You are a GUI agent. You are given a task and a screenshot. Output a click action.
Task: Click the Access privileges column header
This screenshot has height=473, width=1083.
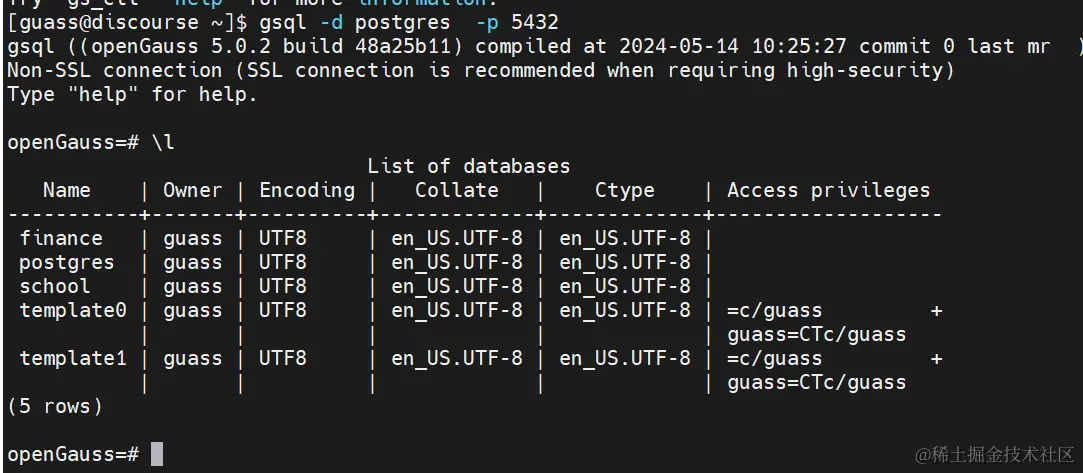pyautogui.click(x=828, y=190)
